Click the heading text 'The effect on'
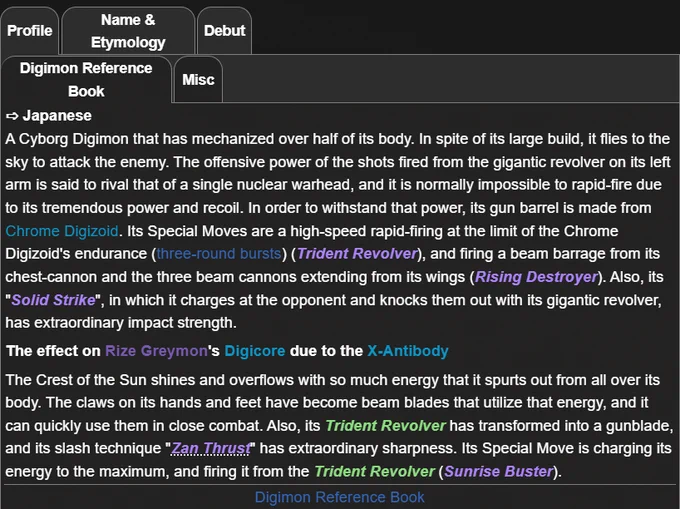 pos(53,351)
